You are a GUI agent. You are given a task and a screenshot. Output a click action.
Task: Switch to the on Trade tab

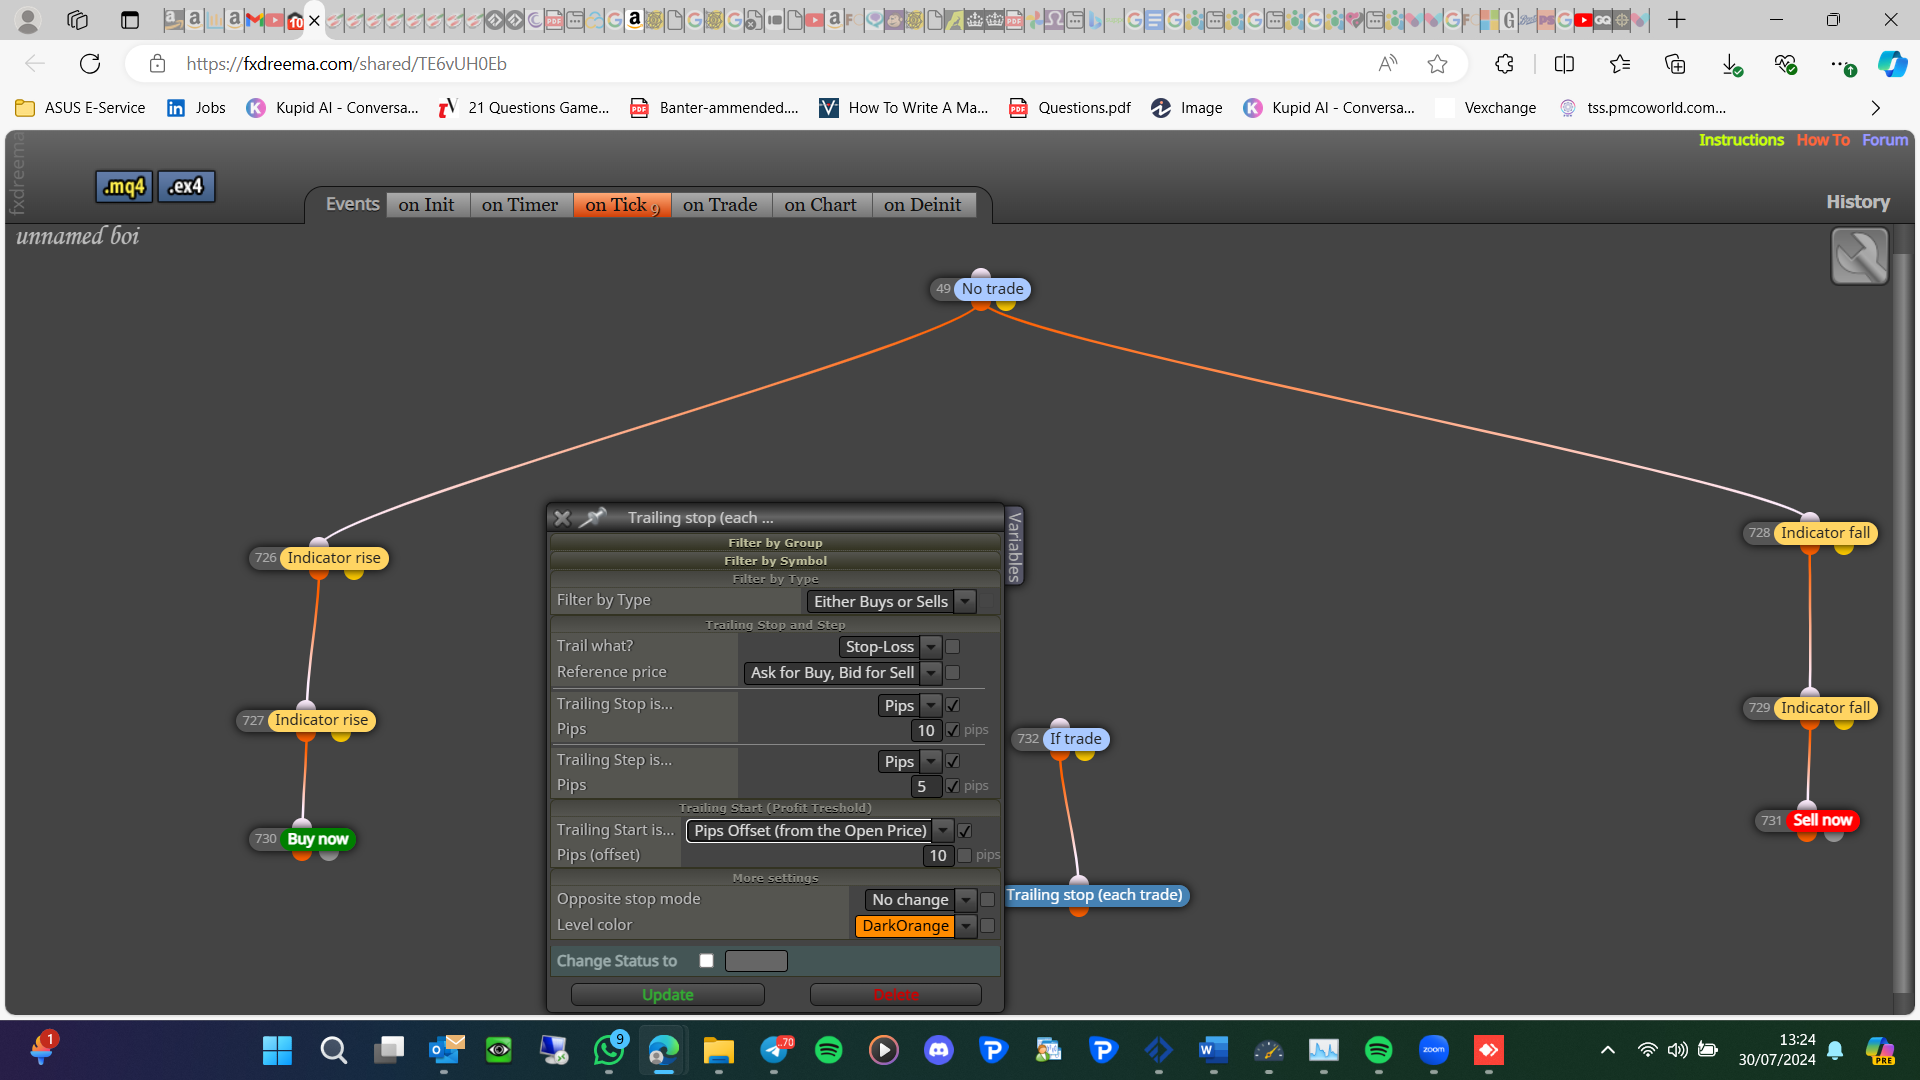(720, 205)
